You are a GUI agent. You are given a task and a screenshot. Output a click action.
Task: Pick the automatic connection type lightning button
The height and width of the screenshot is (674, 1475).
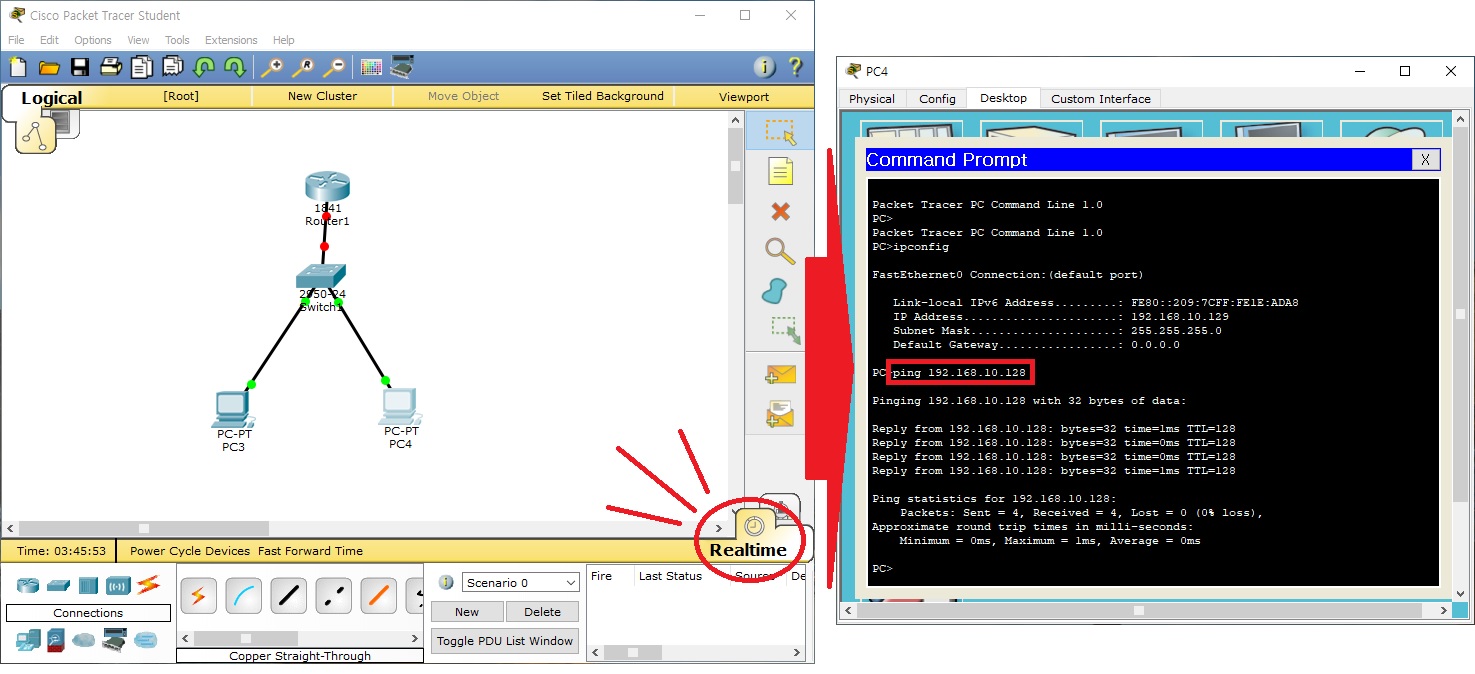pos(198,596)
